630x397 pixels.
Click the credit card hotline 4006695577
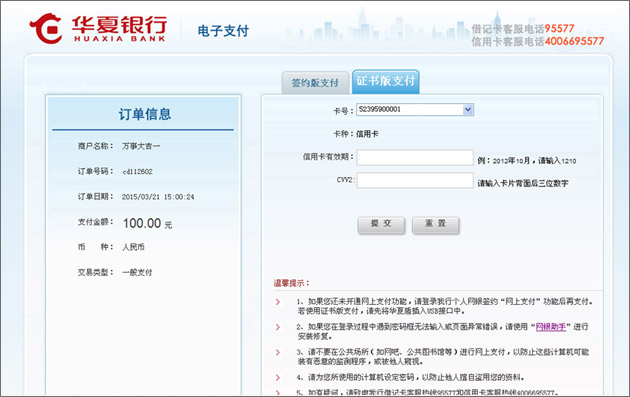(575, 41)
